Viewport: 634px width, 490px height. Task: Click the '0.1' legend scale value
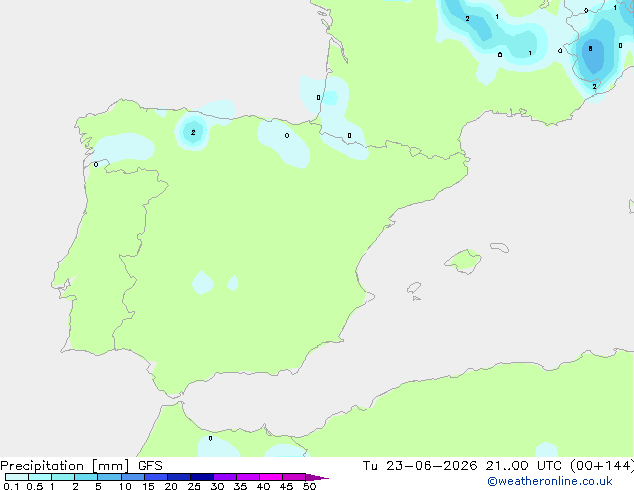tap(11, 486)
